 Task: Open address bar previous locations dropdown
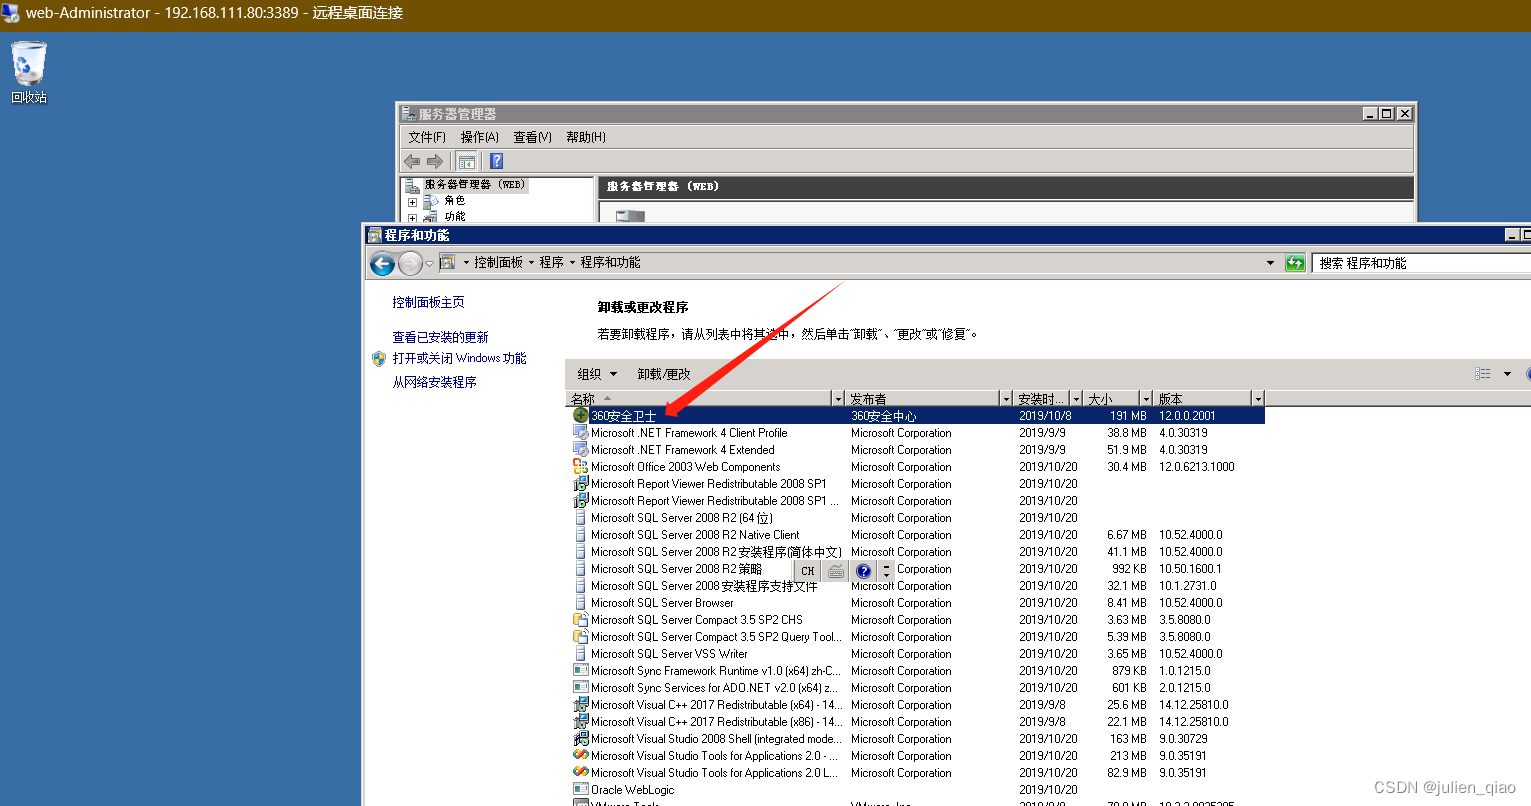[x=1271, y=263]
